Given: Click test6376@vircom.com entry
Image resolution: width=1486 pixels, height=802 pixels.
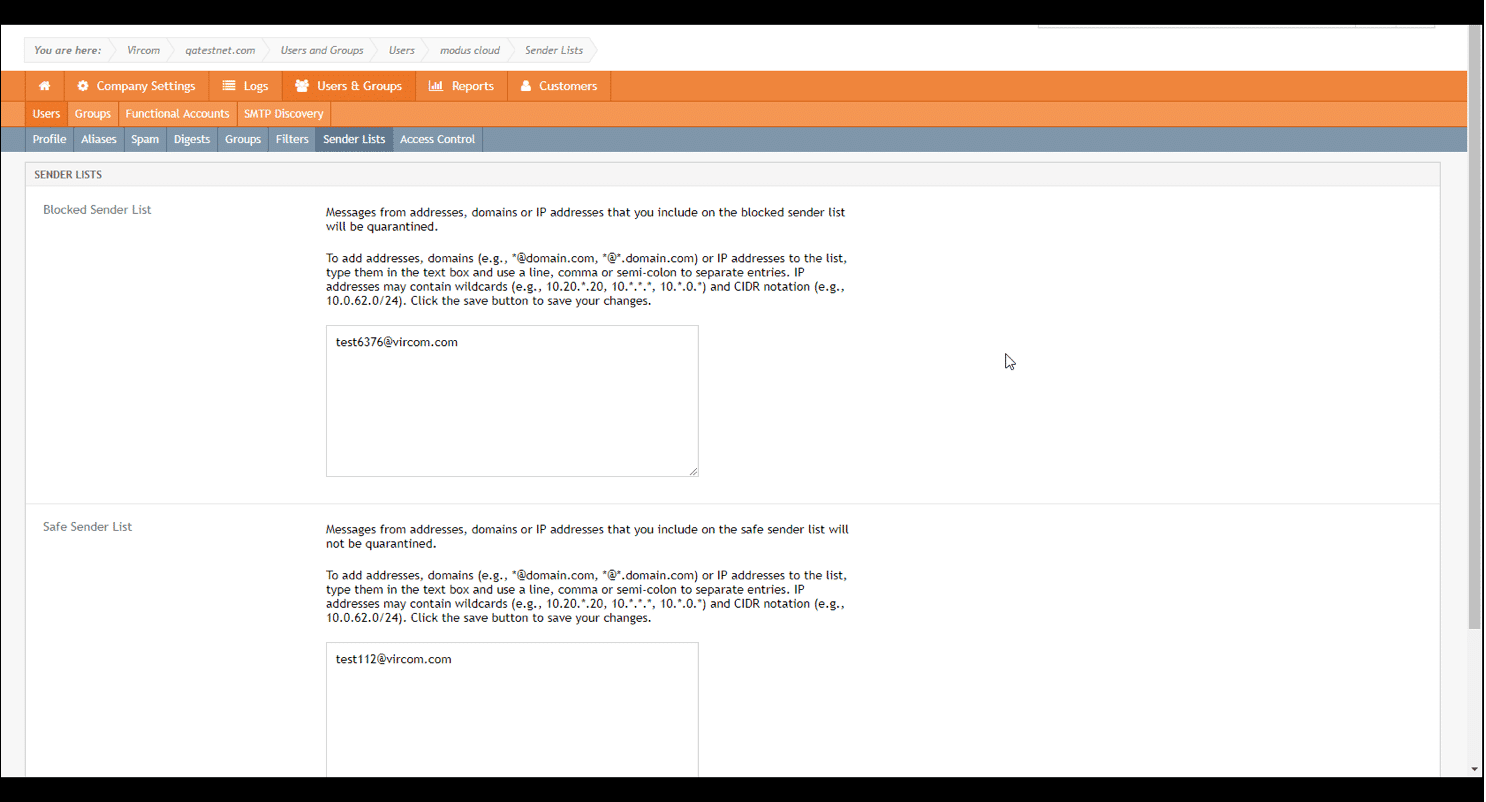Looking at the screenshot, I should coord(397,342).
